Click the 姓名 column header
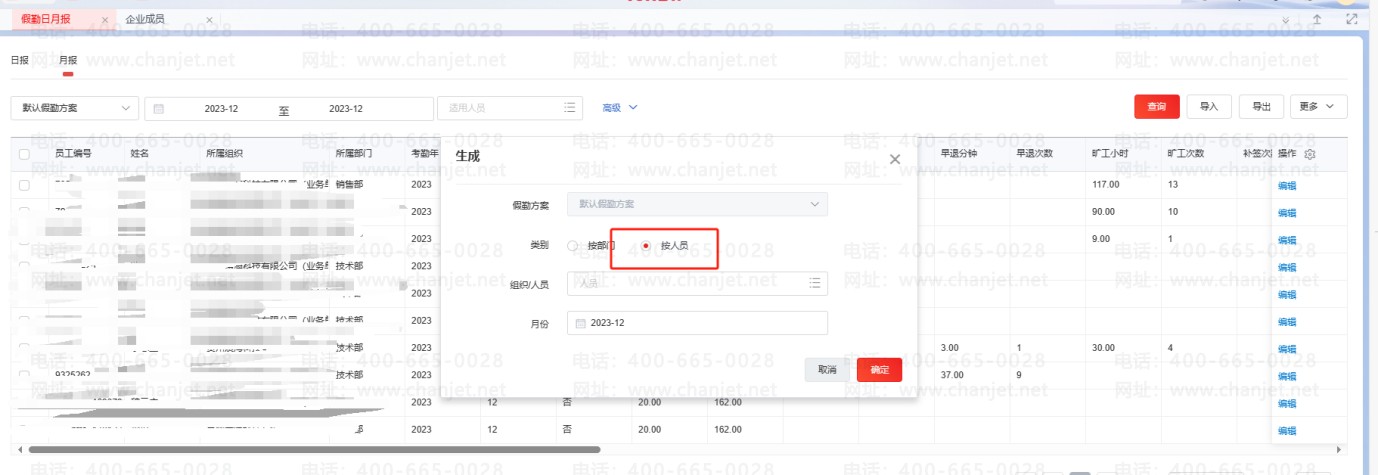Screen dimensions: 1378x475 (140, 154)
